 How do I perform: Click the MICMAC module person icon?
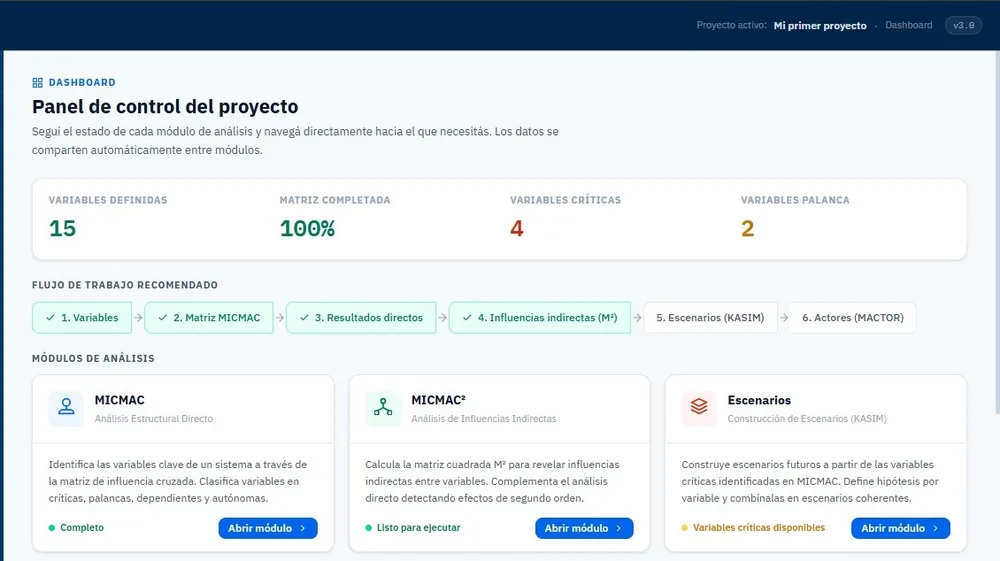coord(66,407)
